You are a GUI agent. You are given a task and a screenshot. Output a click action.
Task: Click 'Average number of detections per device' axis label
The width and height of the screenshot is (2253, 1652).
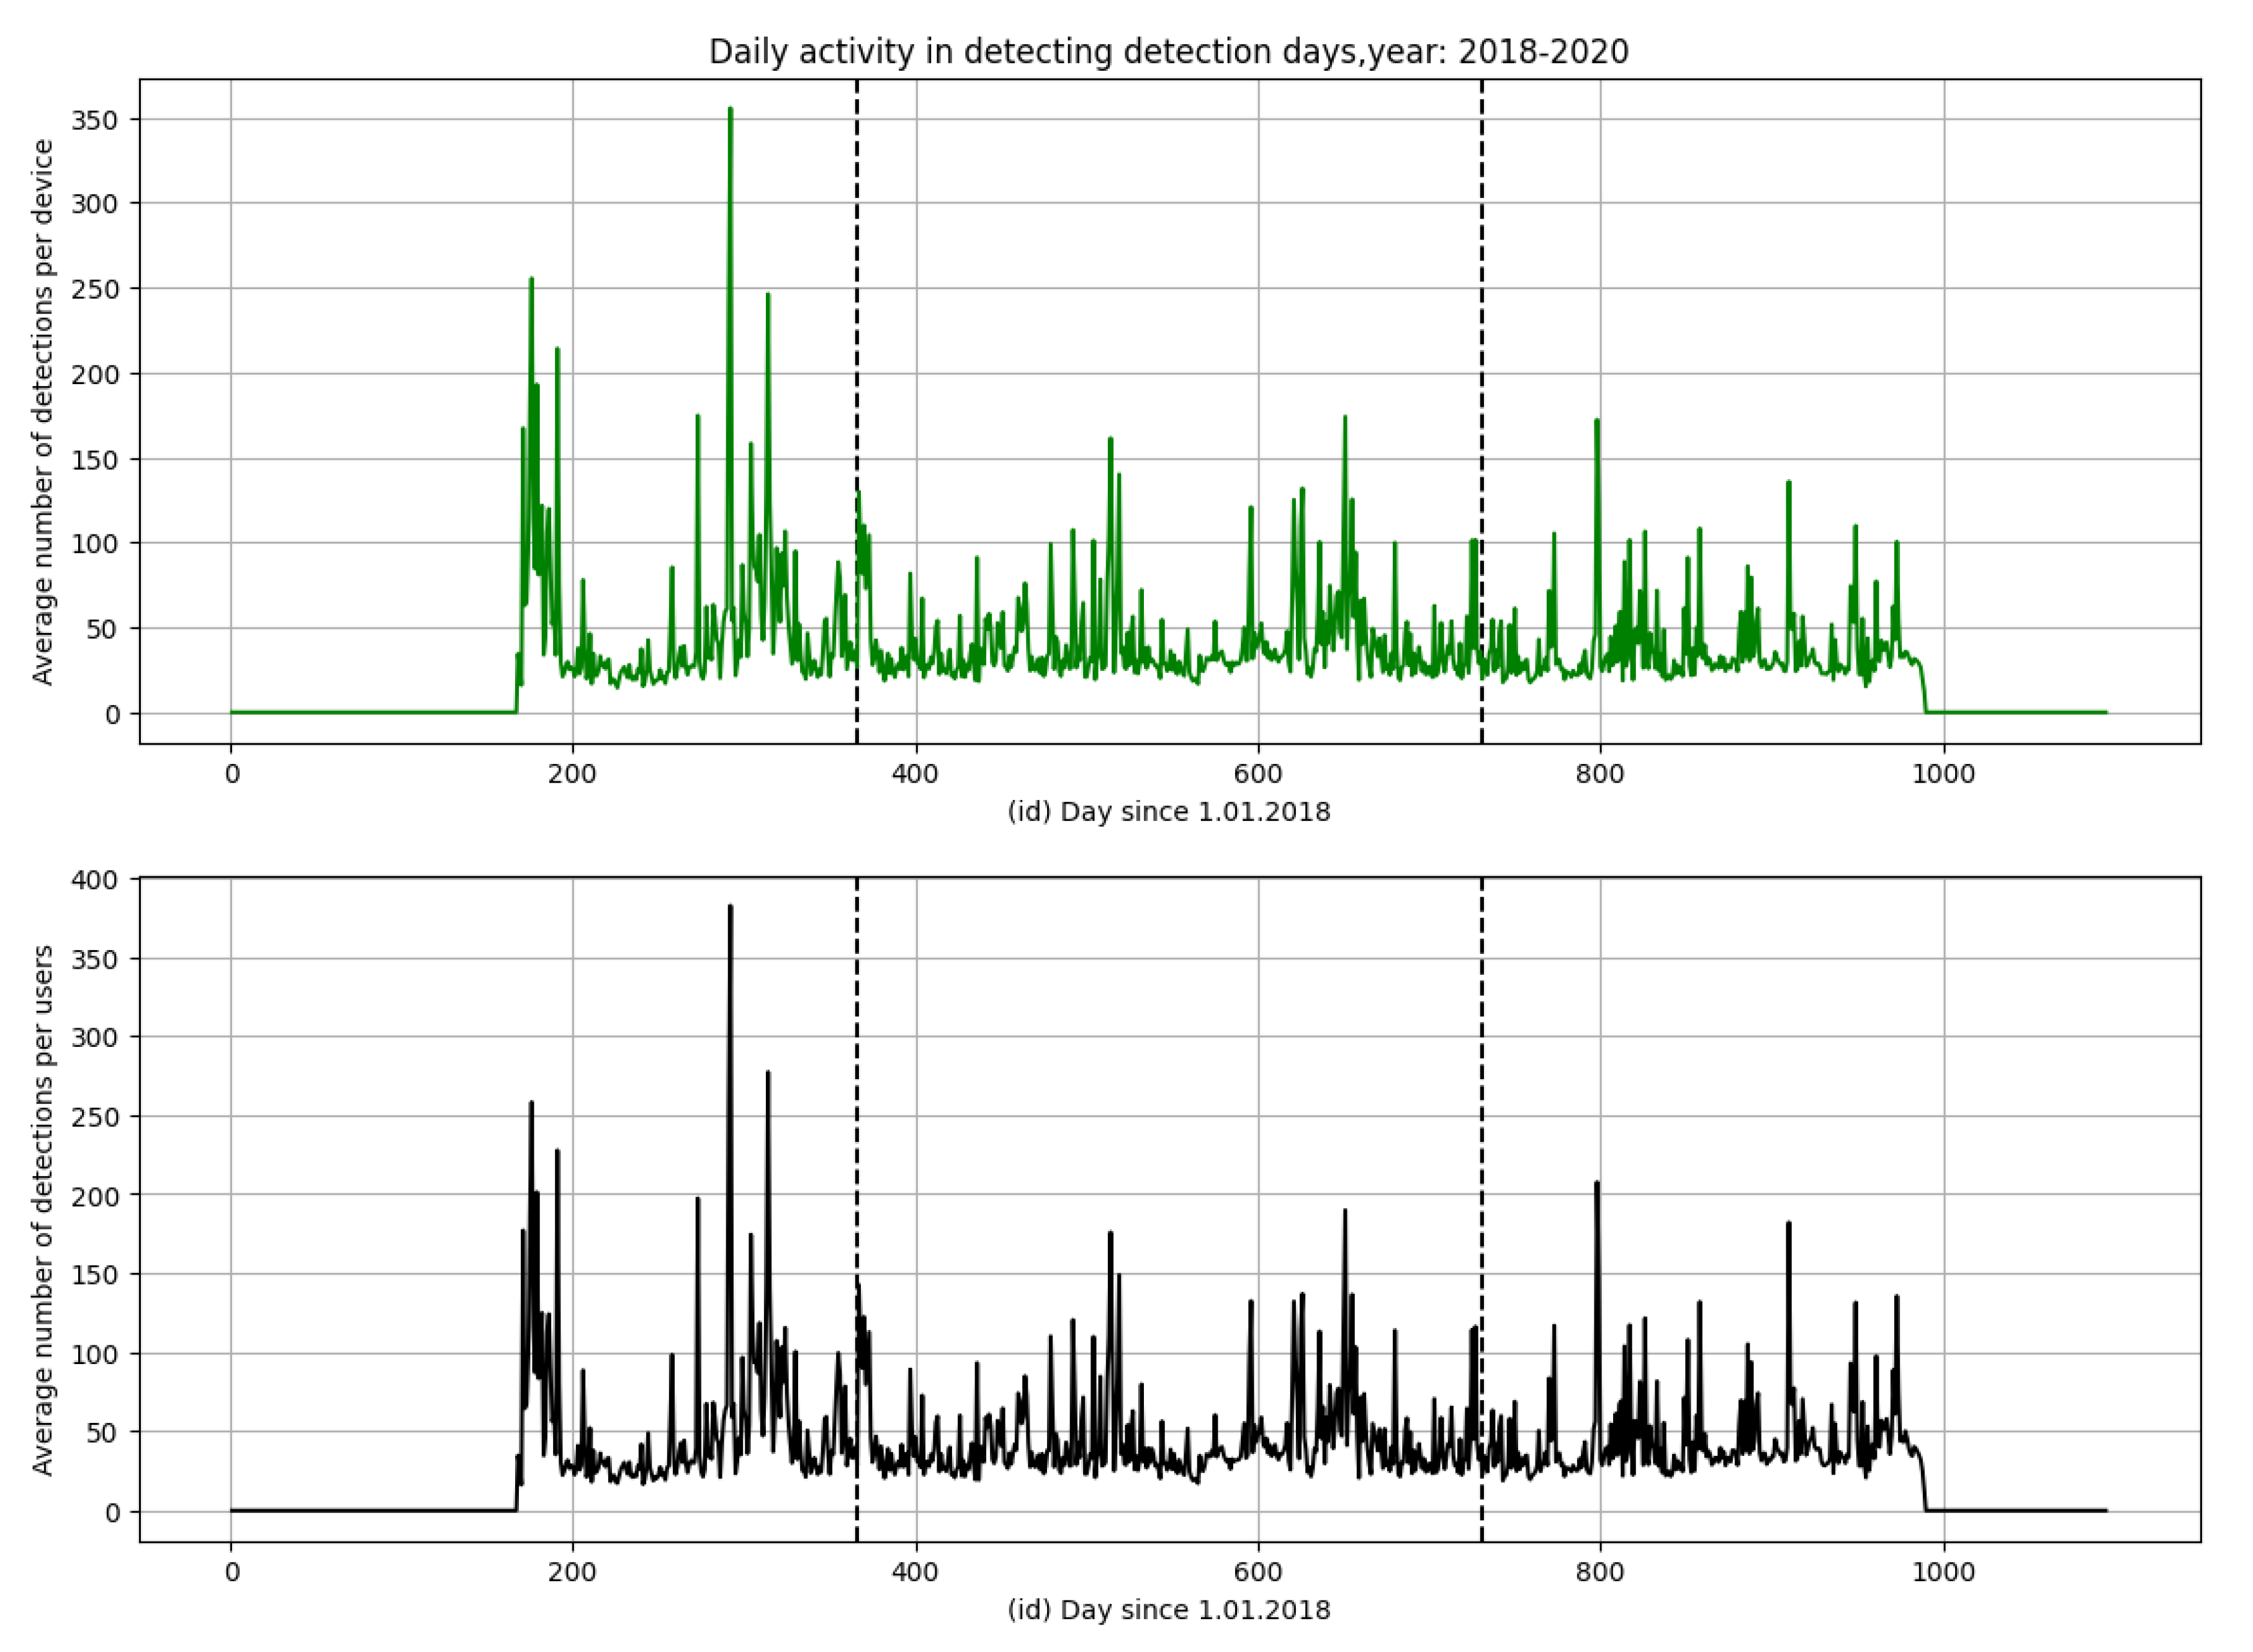[x=42, y=412]
